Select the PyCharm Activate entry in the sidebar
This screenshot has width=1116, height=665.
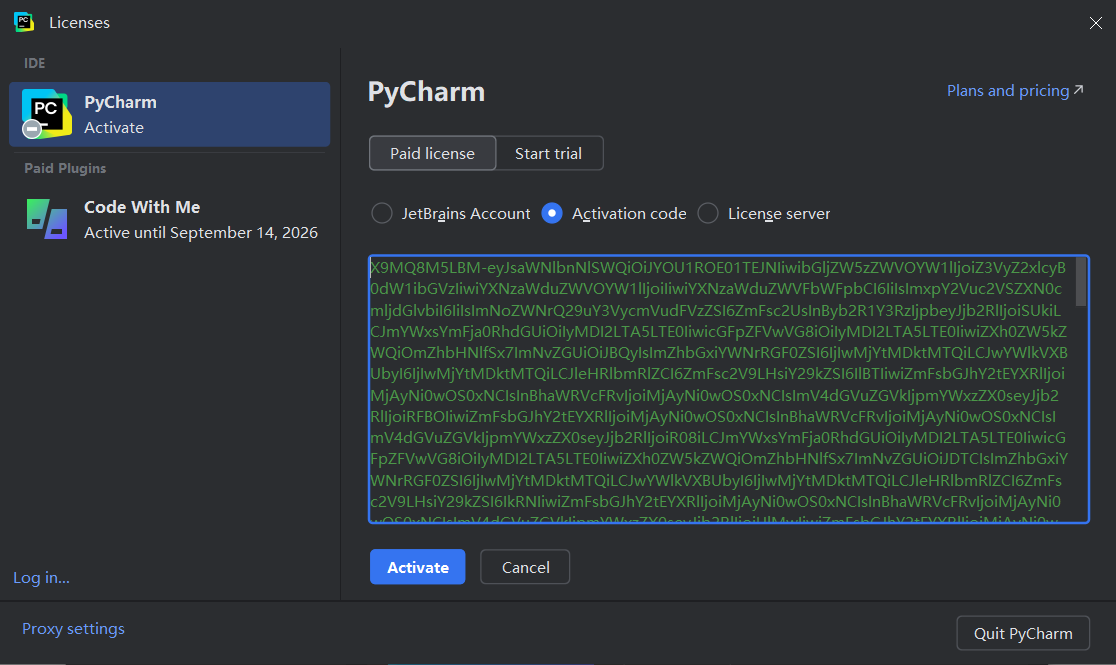169,114
